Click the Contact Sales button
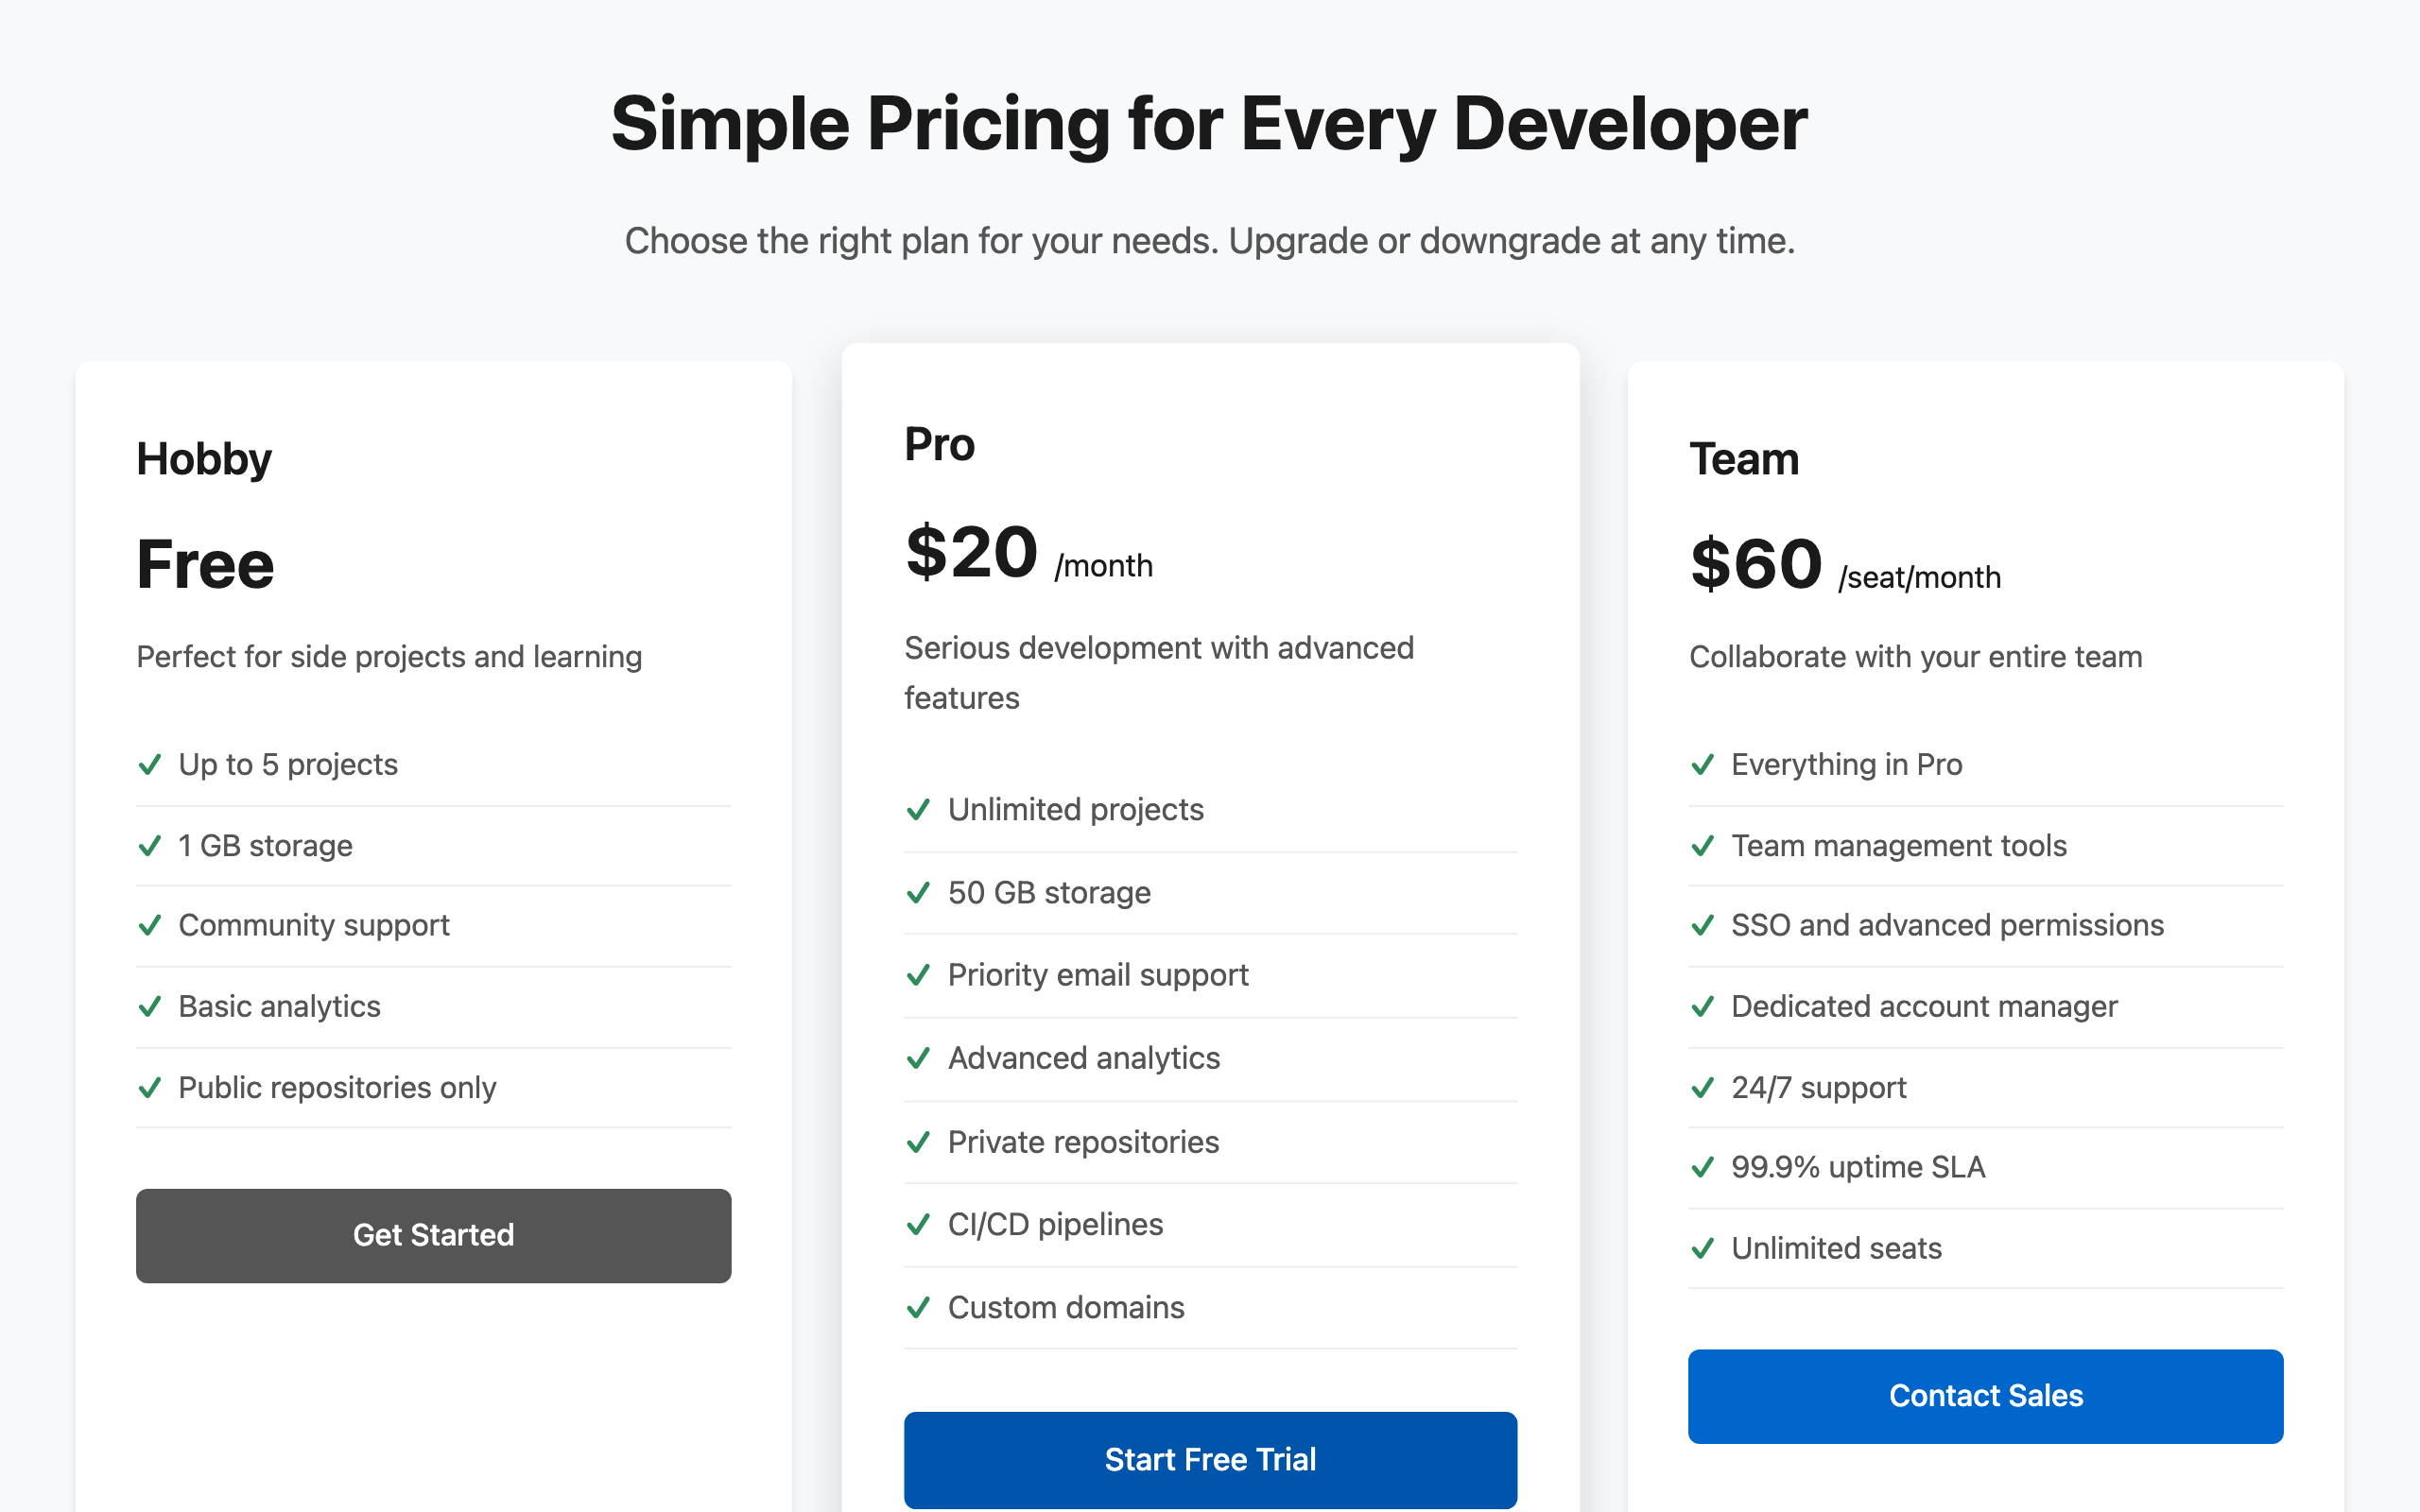 pyautogui.click(x=1985, y=1395)
